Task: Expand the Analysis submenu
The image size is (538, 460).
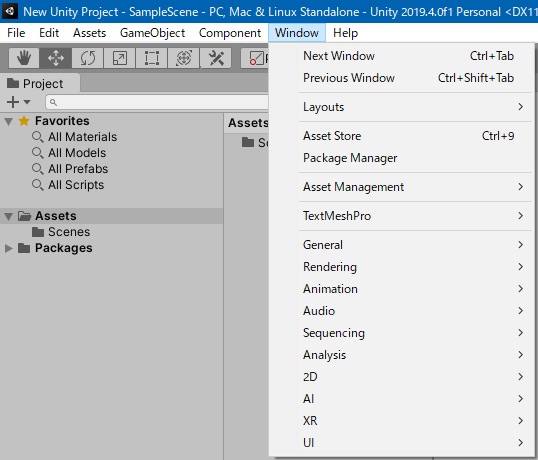Action: click(401, 355)
